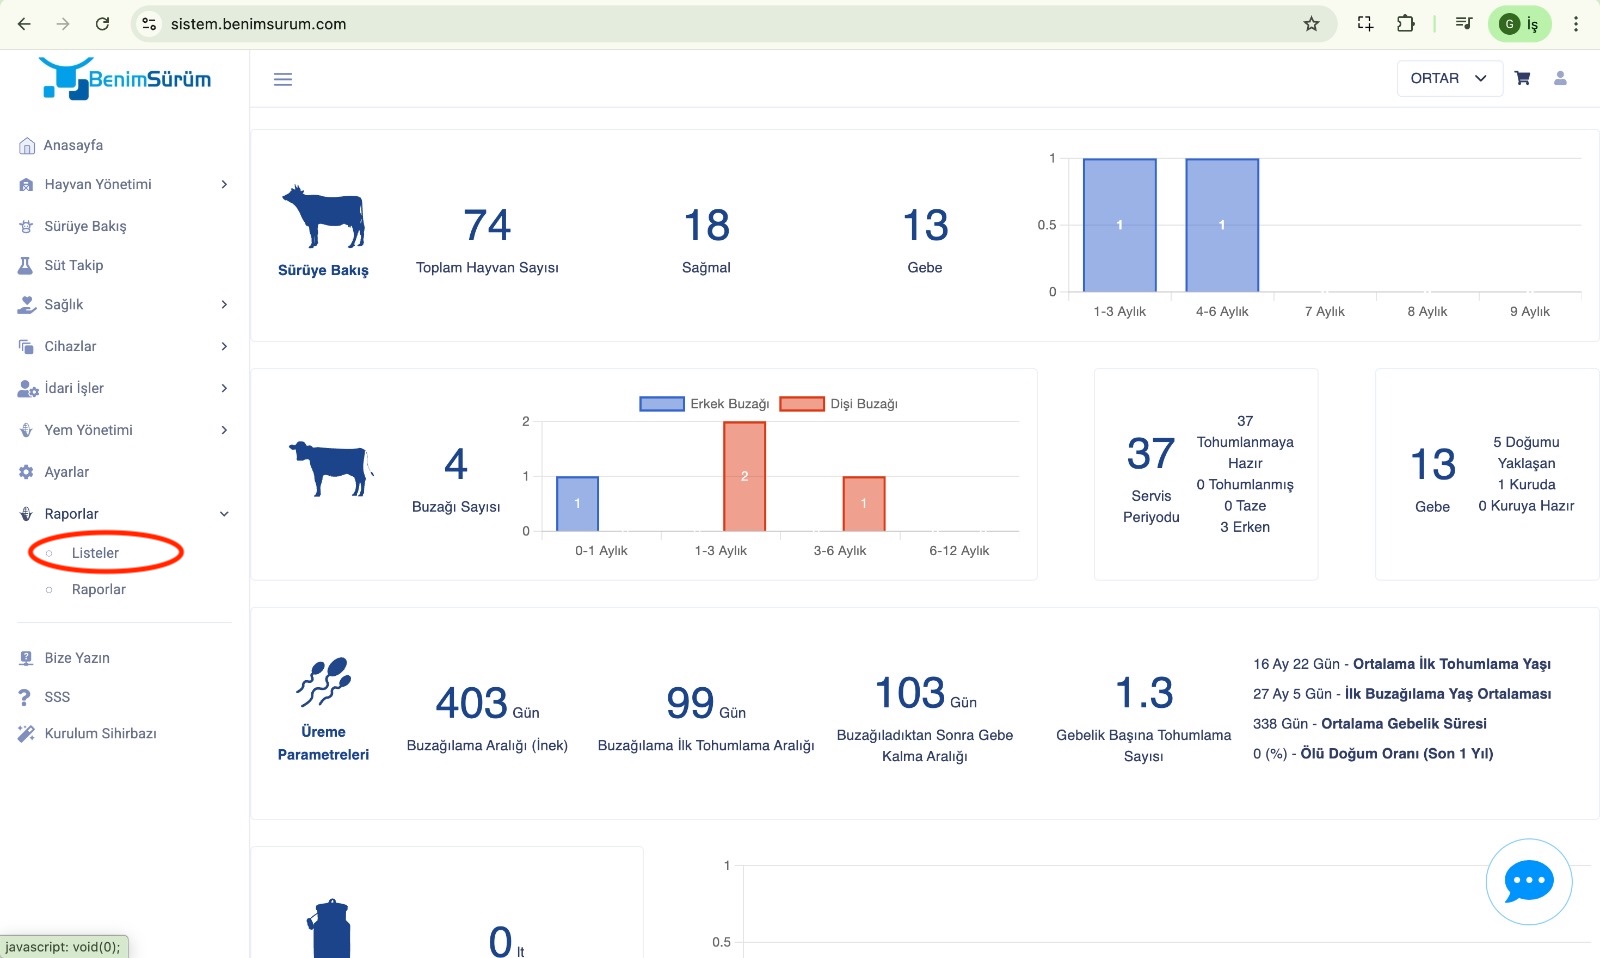The image size is (1600, 958).
Task: Click the İdari İşler users-gear icon
Action: (x=27, y=389)
